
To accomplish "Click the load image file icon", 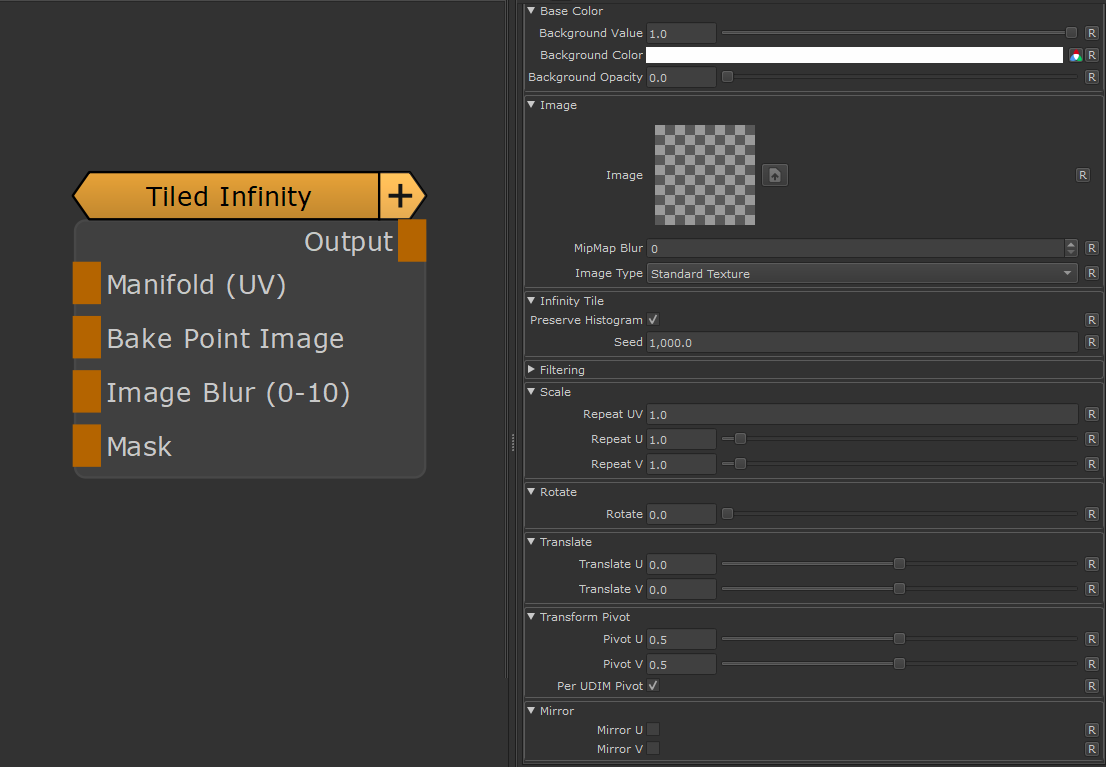I will pos(775,175).
